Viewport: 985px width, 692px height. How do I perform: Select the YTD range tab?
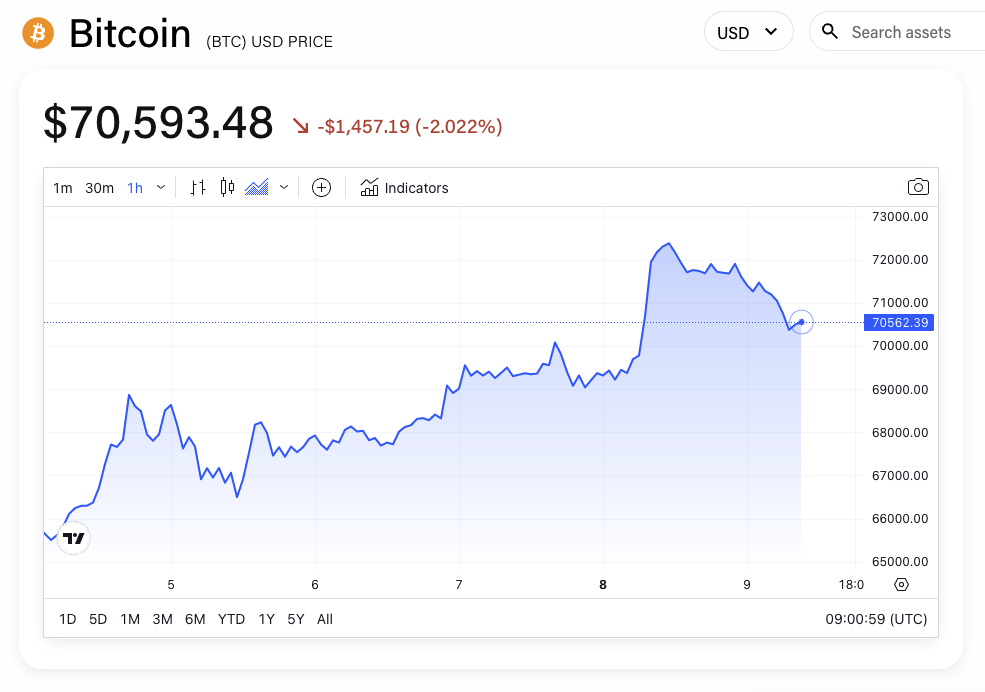(231, 619)
